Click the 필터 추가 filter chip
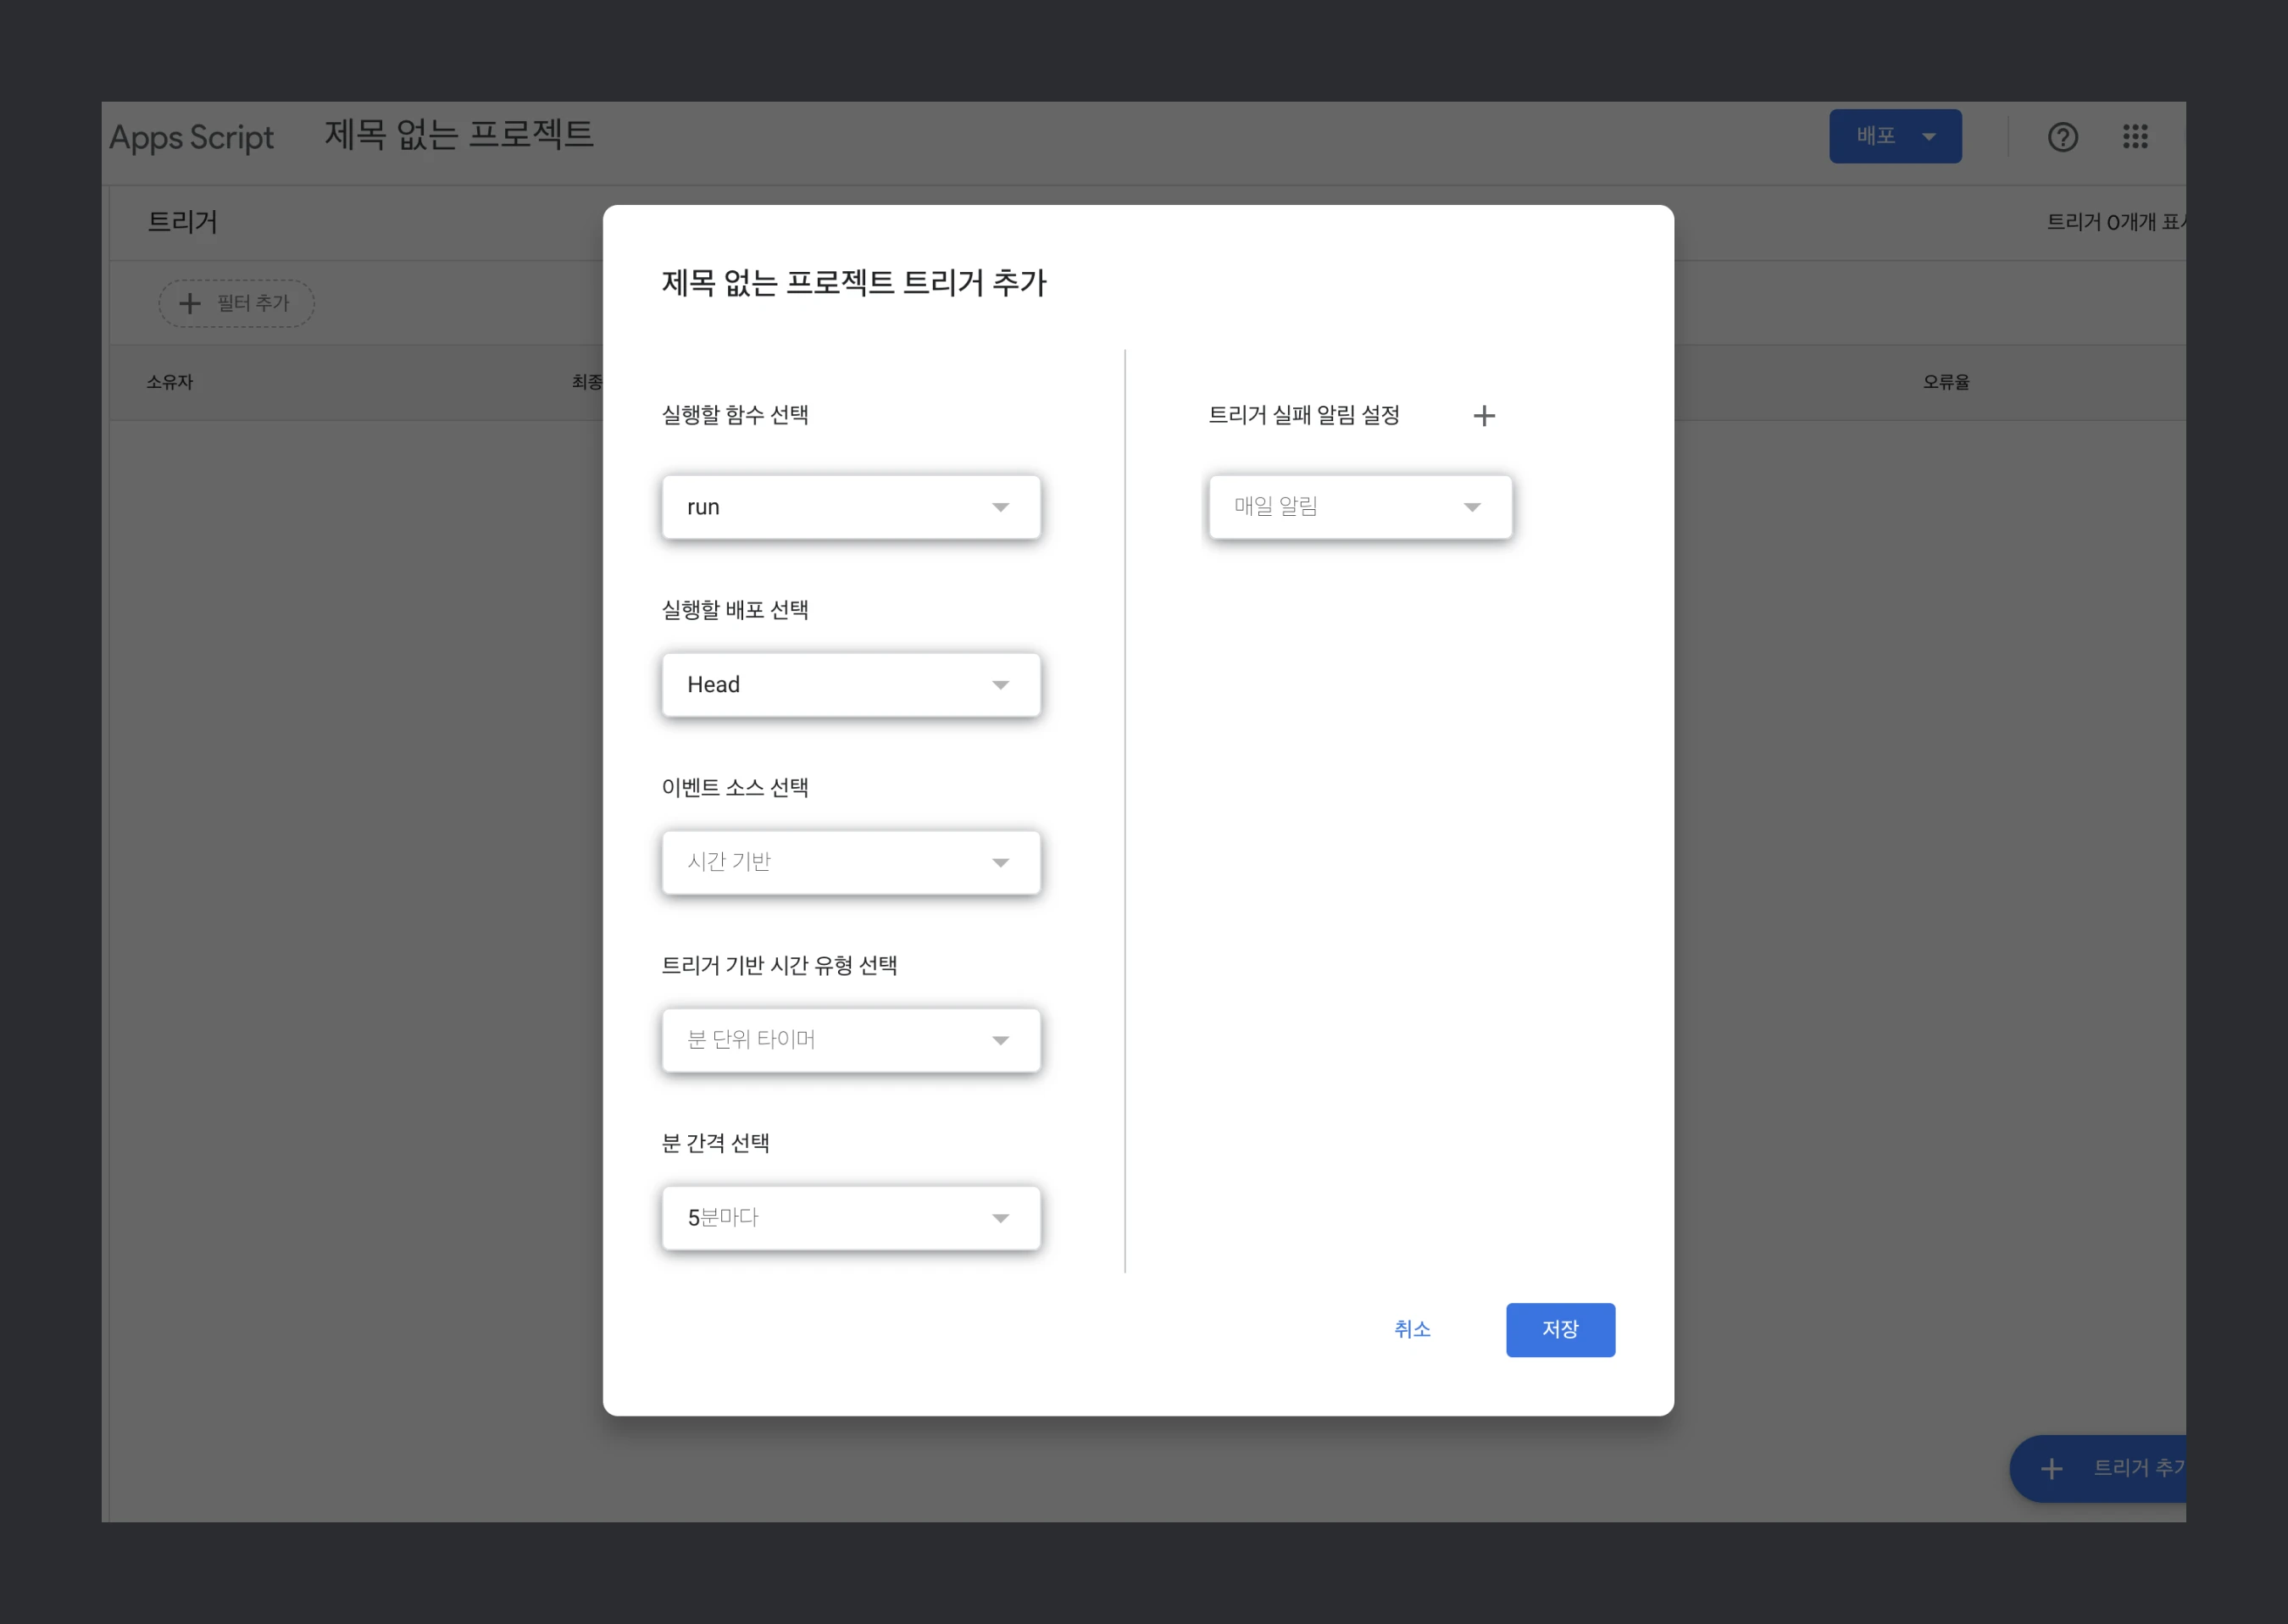Screen dimensions: 2288x1624 click(x=252, y=303)
